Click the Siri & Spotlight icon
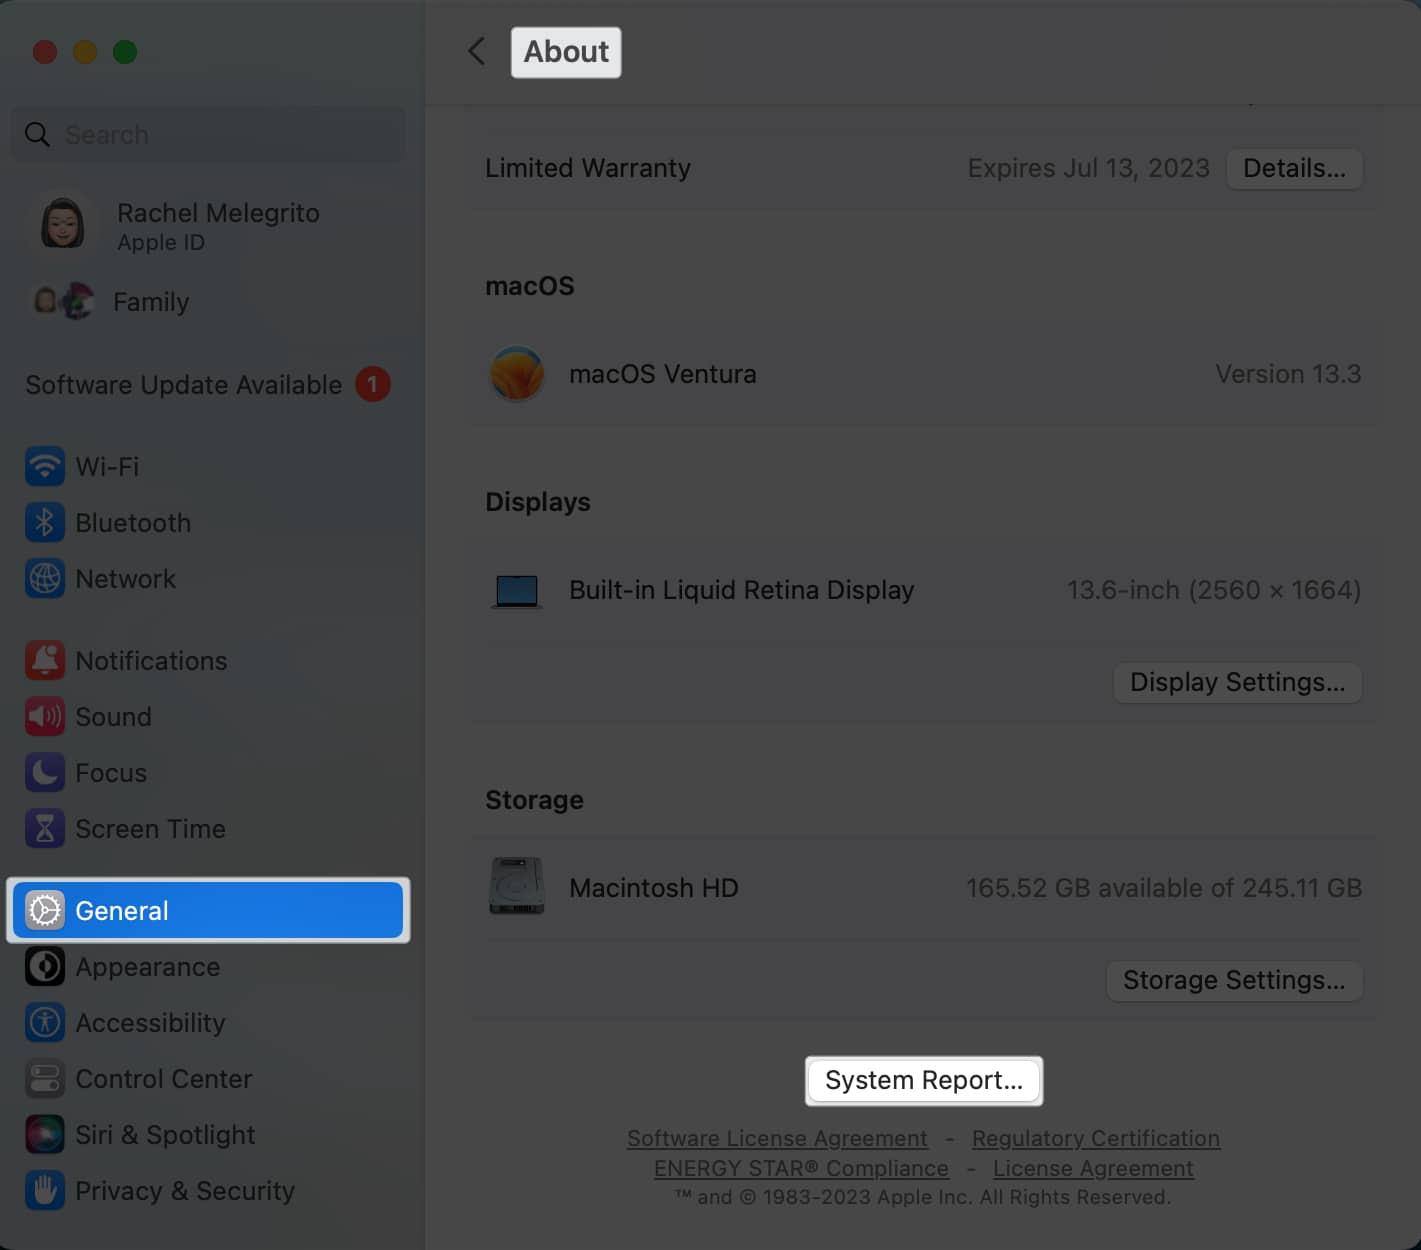The image size is (1421, 1250). coord(45,1134)
